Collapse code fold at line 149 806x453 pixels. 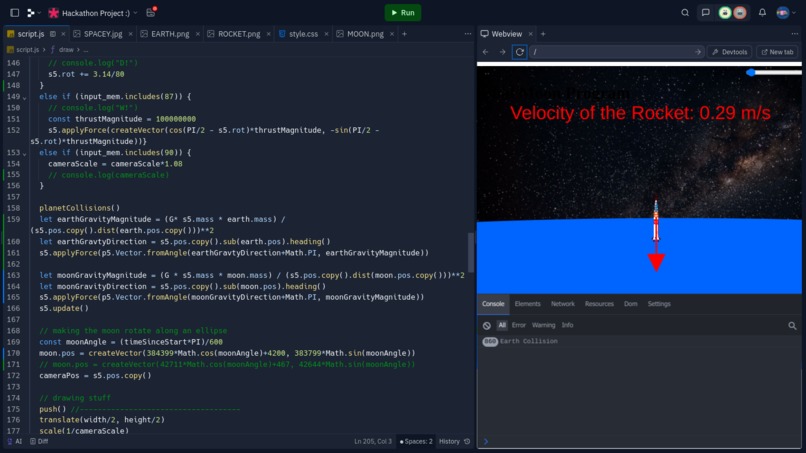[x=24, y=97]
